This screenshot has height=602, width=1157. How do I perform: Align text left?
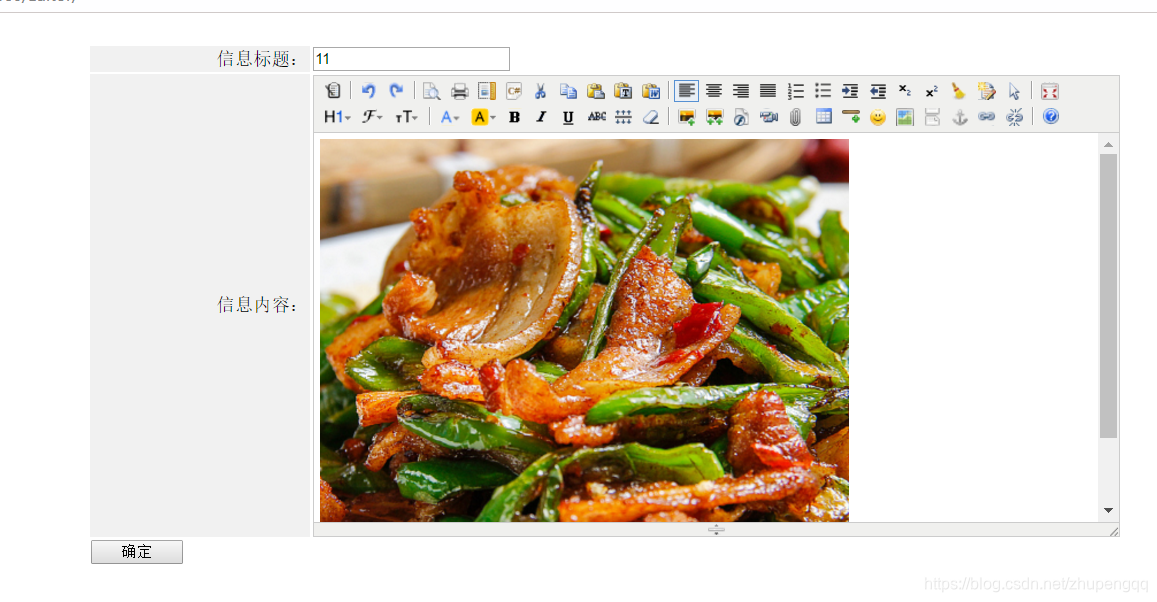(686, 91)
